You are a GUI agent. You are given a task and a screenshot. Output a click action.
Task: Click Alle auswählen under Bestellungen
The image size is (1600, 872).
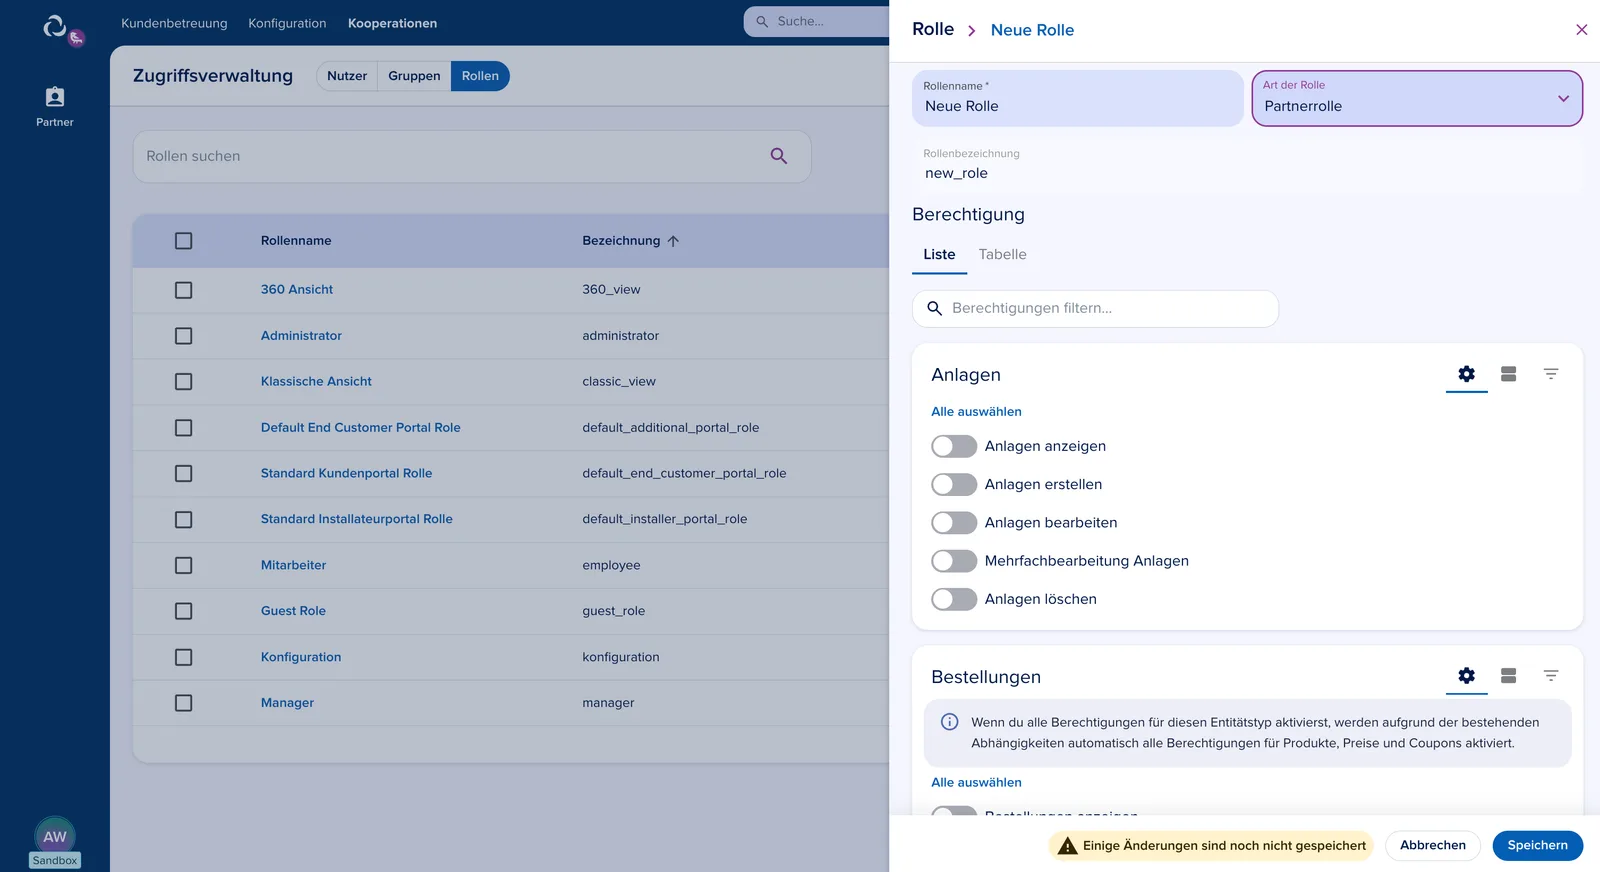(976, 783)
